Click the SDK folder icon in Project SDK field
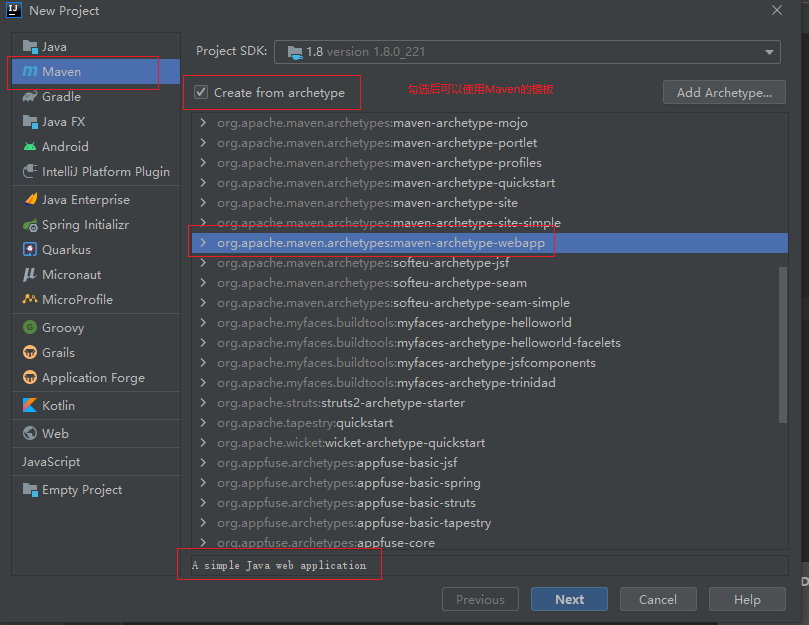The image size is (809, 625). click(x=295, y=52)
